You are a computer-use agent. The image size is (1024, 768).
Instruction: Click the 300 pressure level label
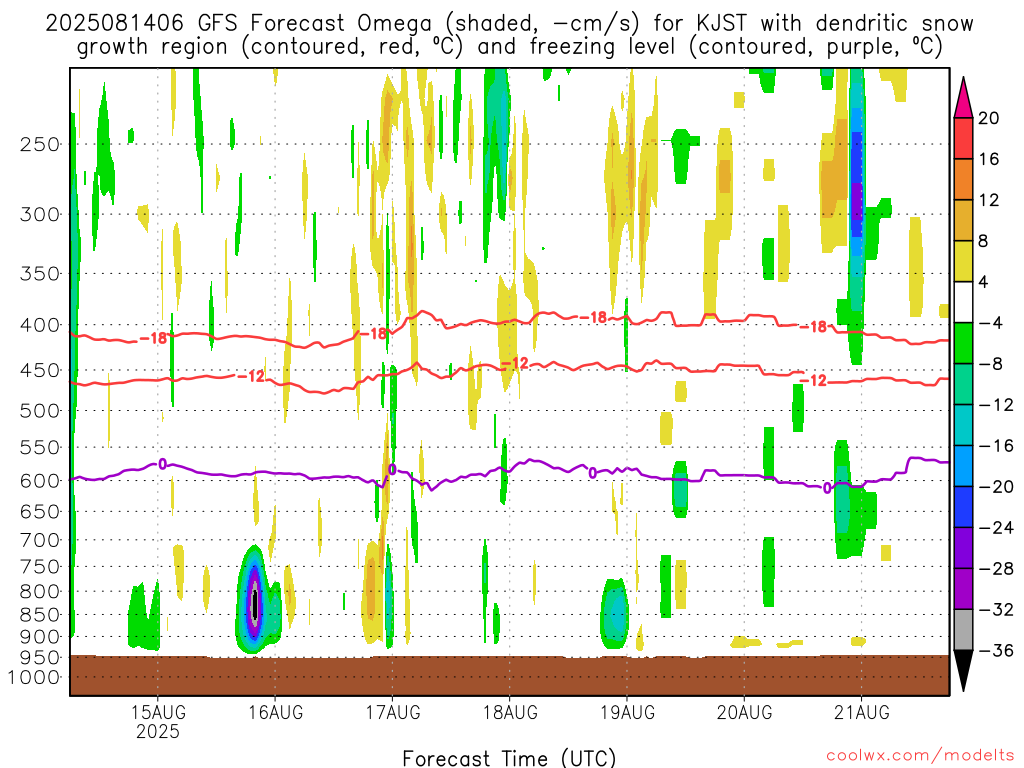[x=40, y=214]
